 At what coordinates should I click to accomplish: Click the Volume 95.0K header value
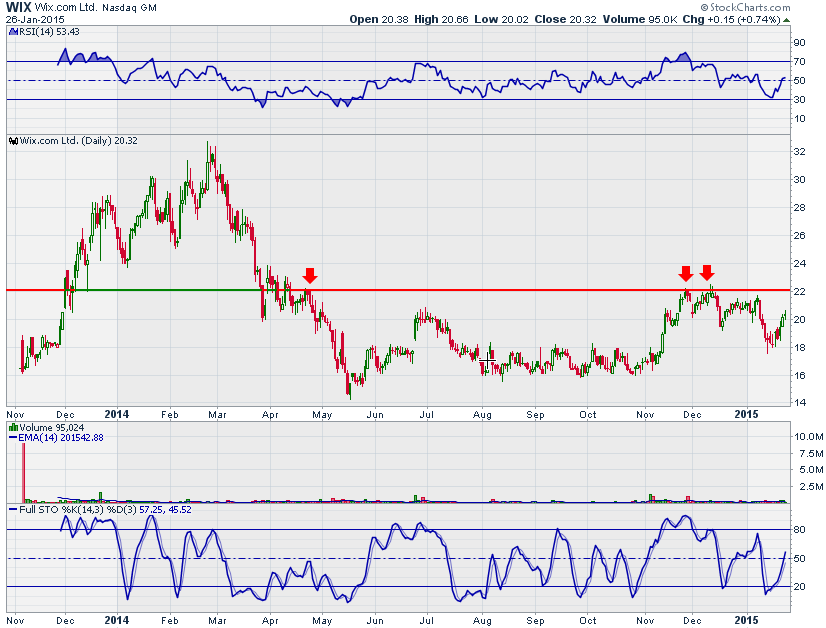click(x=640, y=19)
